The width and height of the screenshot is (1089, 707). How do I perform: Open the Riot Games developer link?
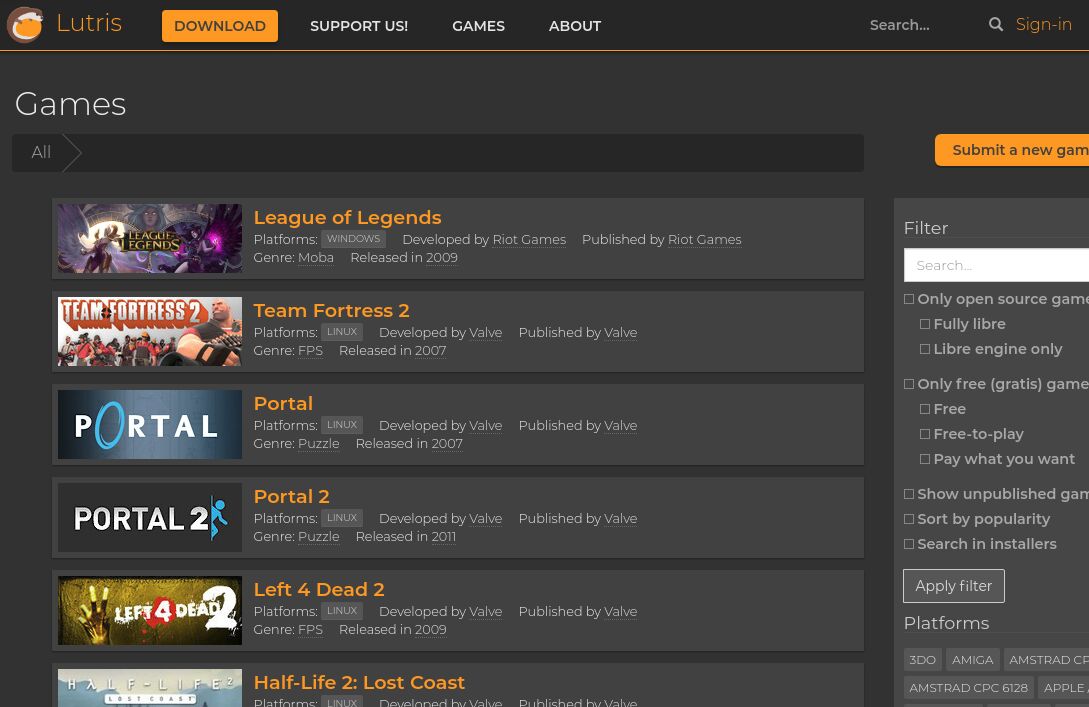(528, 240)
